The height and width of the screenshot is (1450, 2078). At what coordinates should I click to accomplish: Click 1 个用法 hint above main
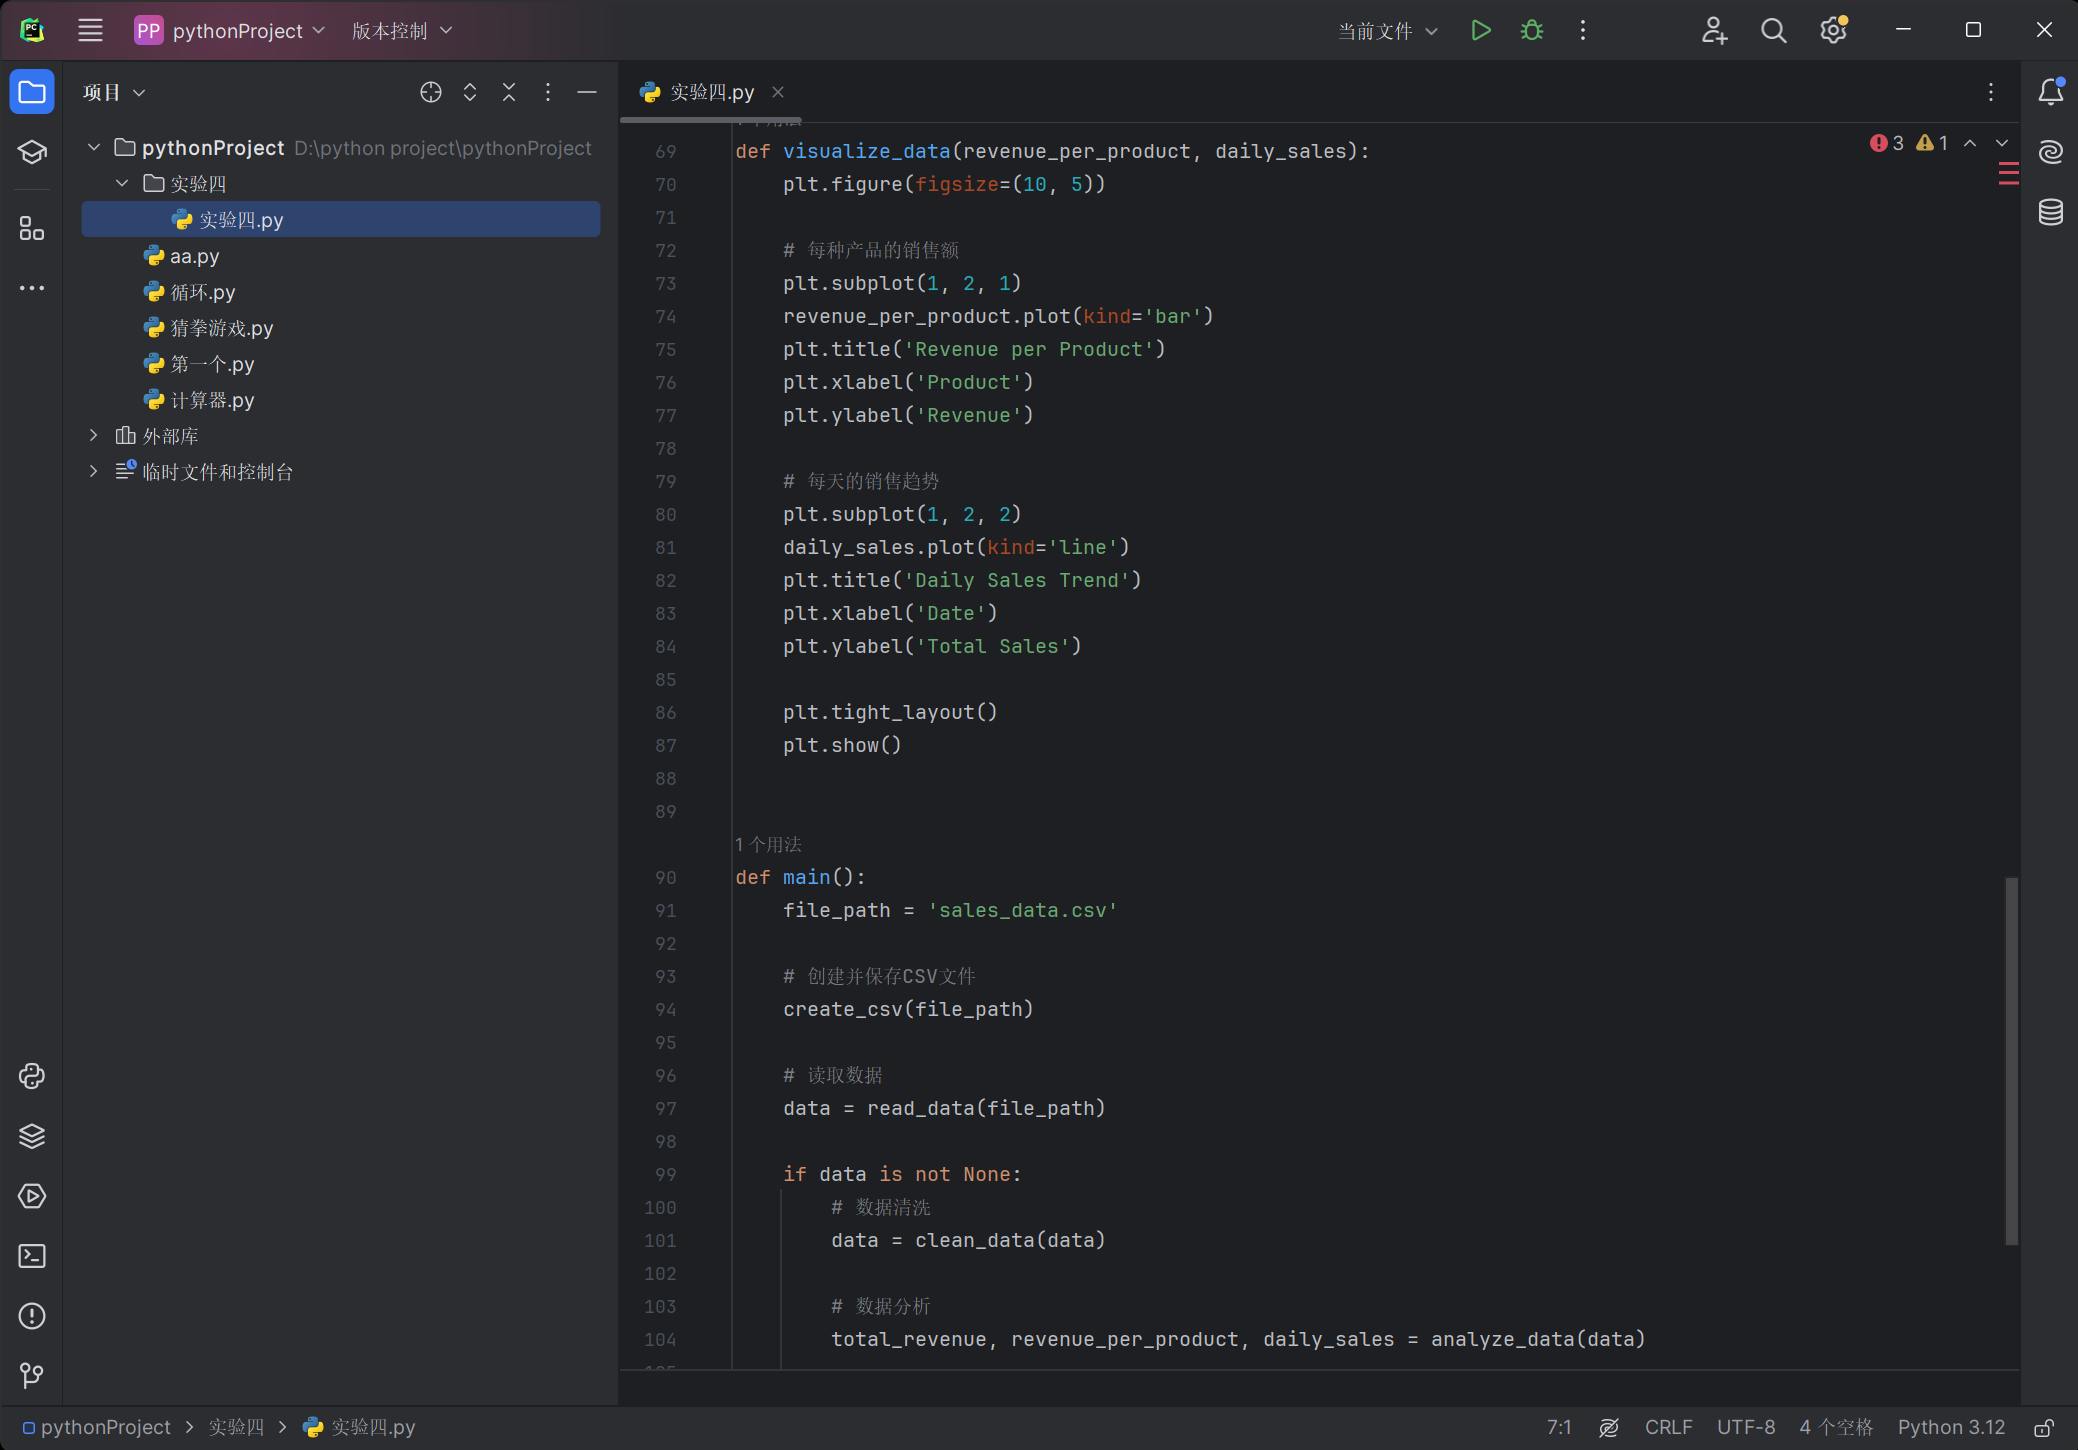pyautogui.click(x=768, y=845)
